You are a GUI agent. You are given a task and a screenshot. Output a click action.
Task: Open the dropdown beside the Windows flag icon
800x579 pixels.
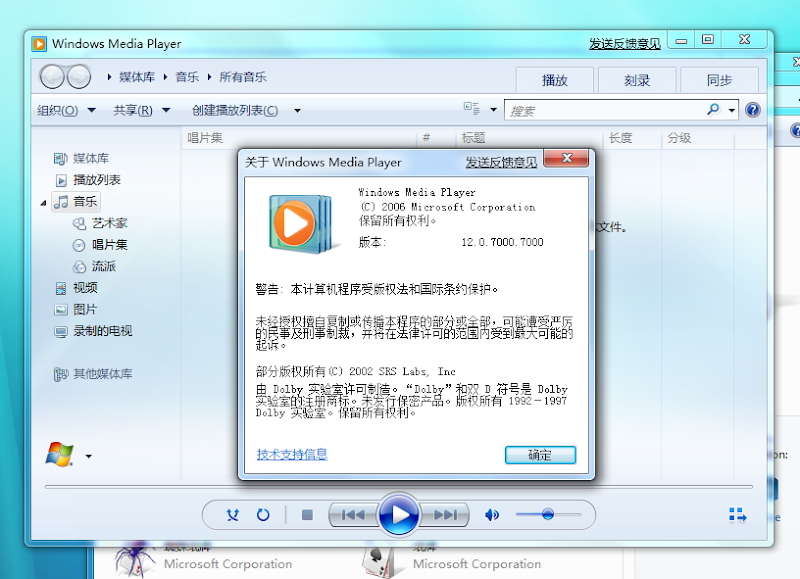click(89, 456)
